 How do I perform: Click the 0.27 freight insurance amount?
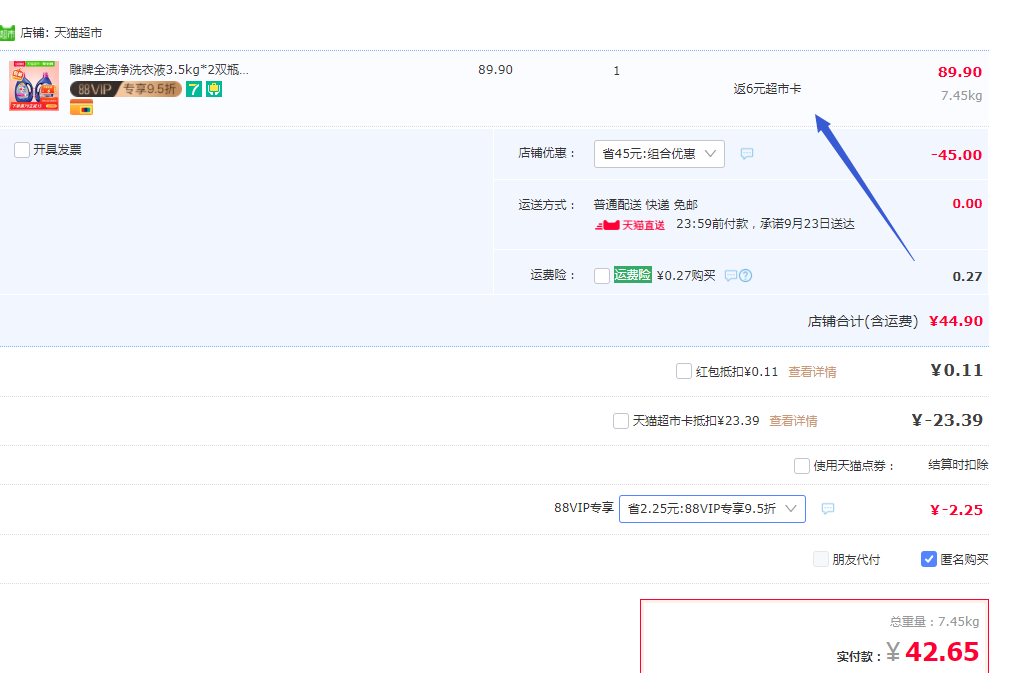(x=967, y=276)
